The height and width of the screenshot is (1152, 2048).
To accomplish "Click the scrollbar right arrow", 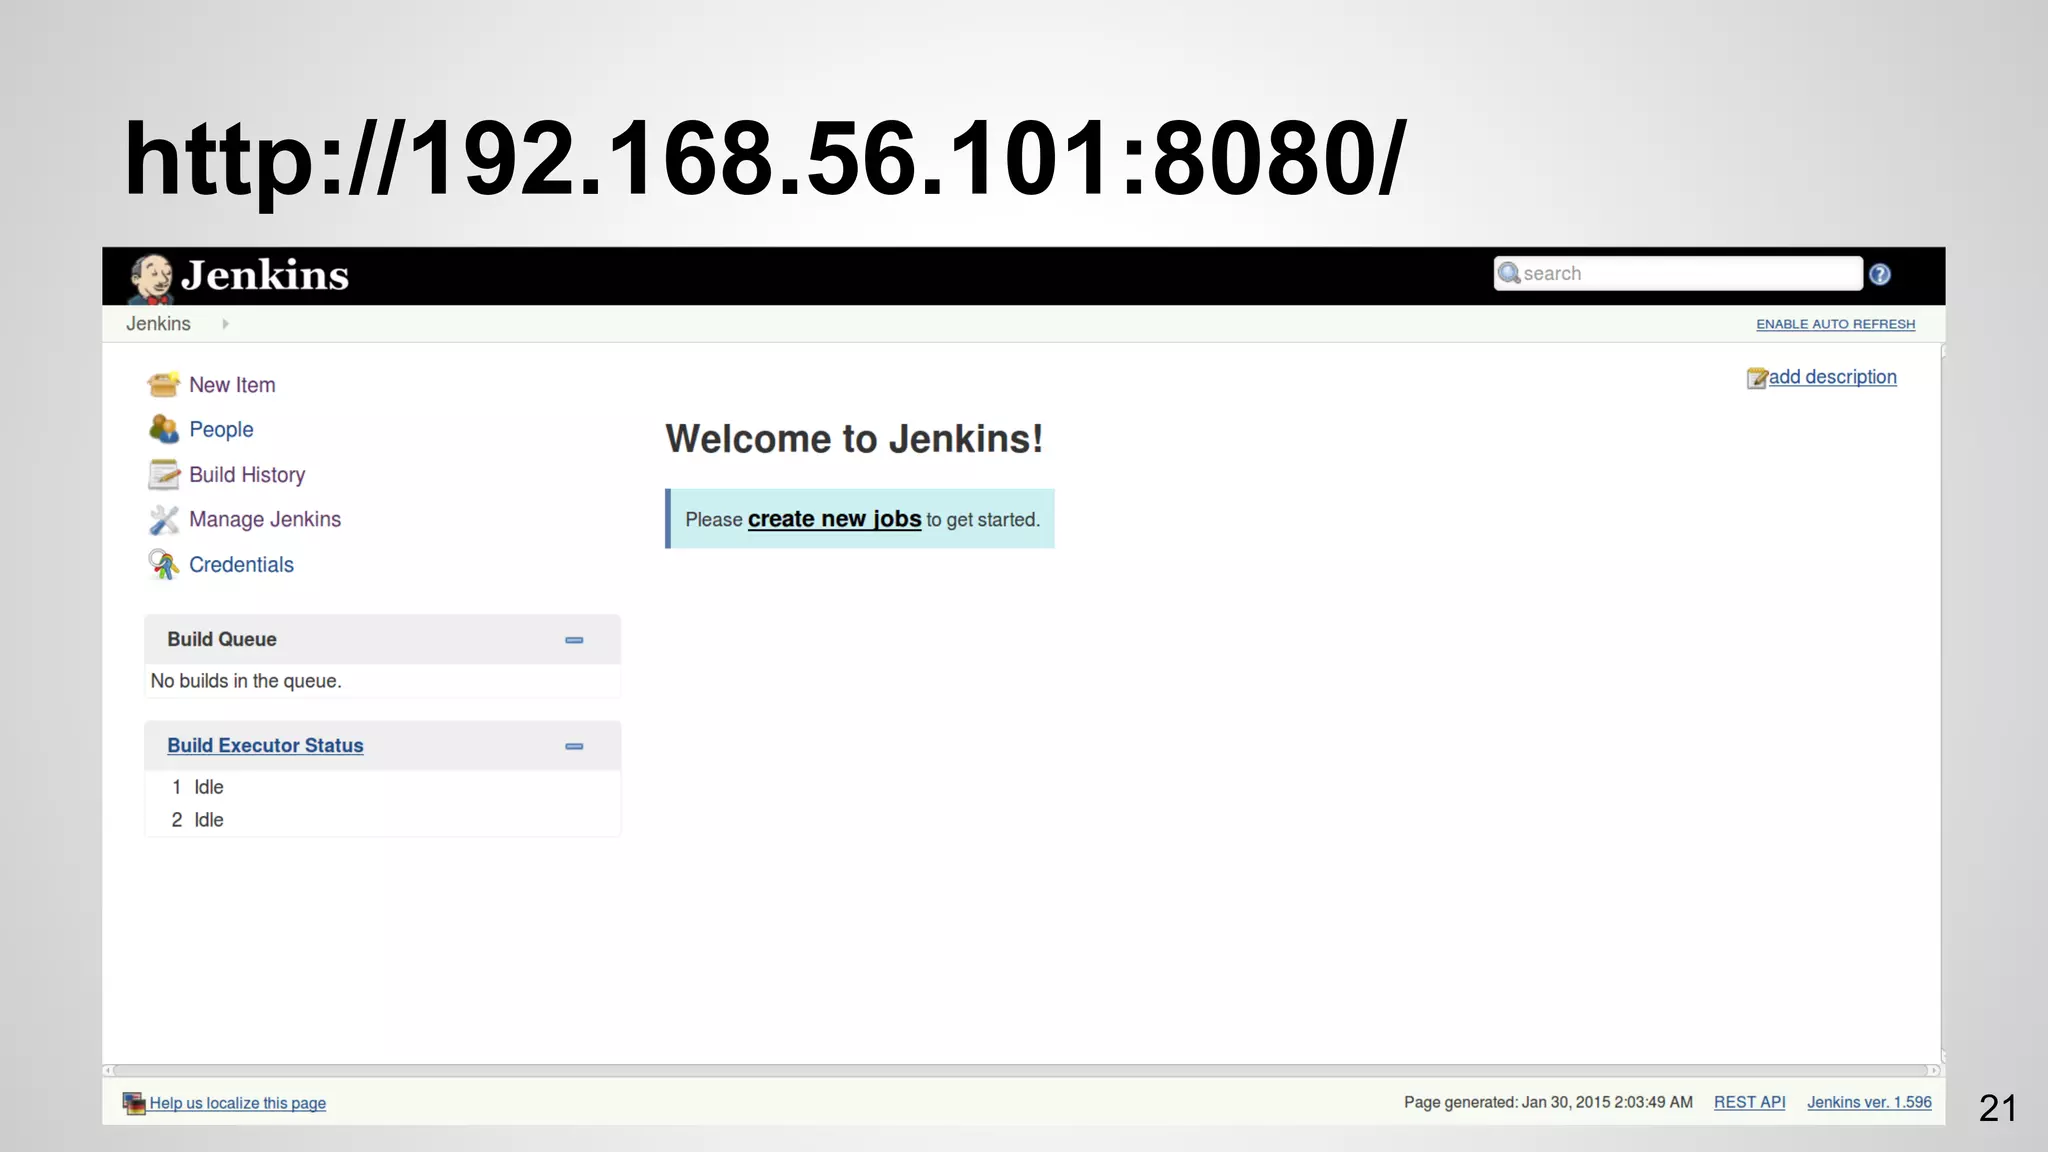I will [1935, 1070].
